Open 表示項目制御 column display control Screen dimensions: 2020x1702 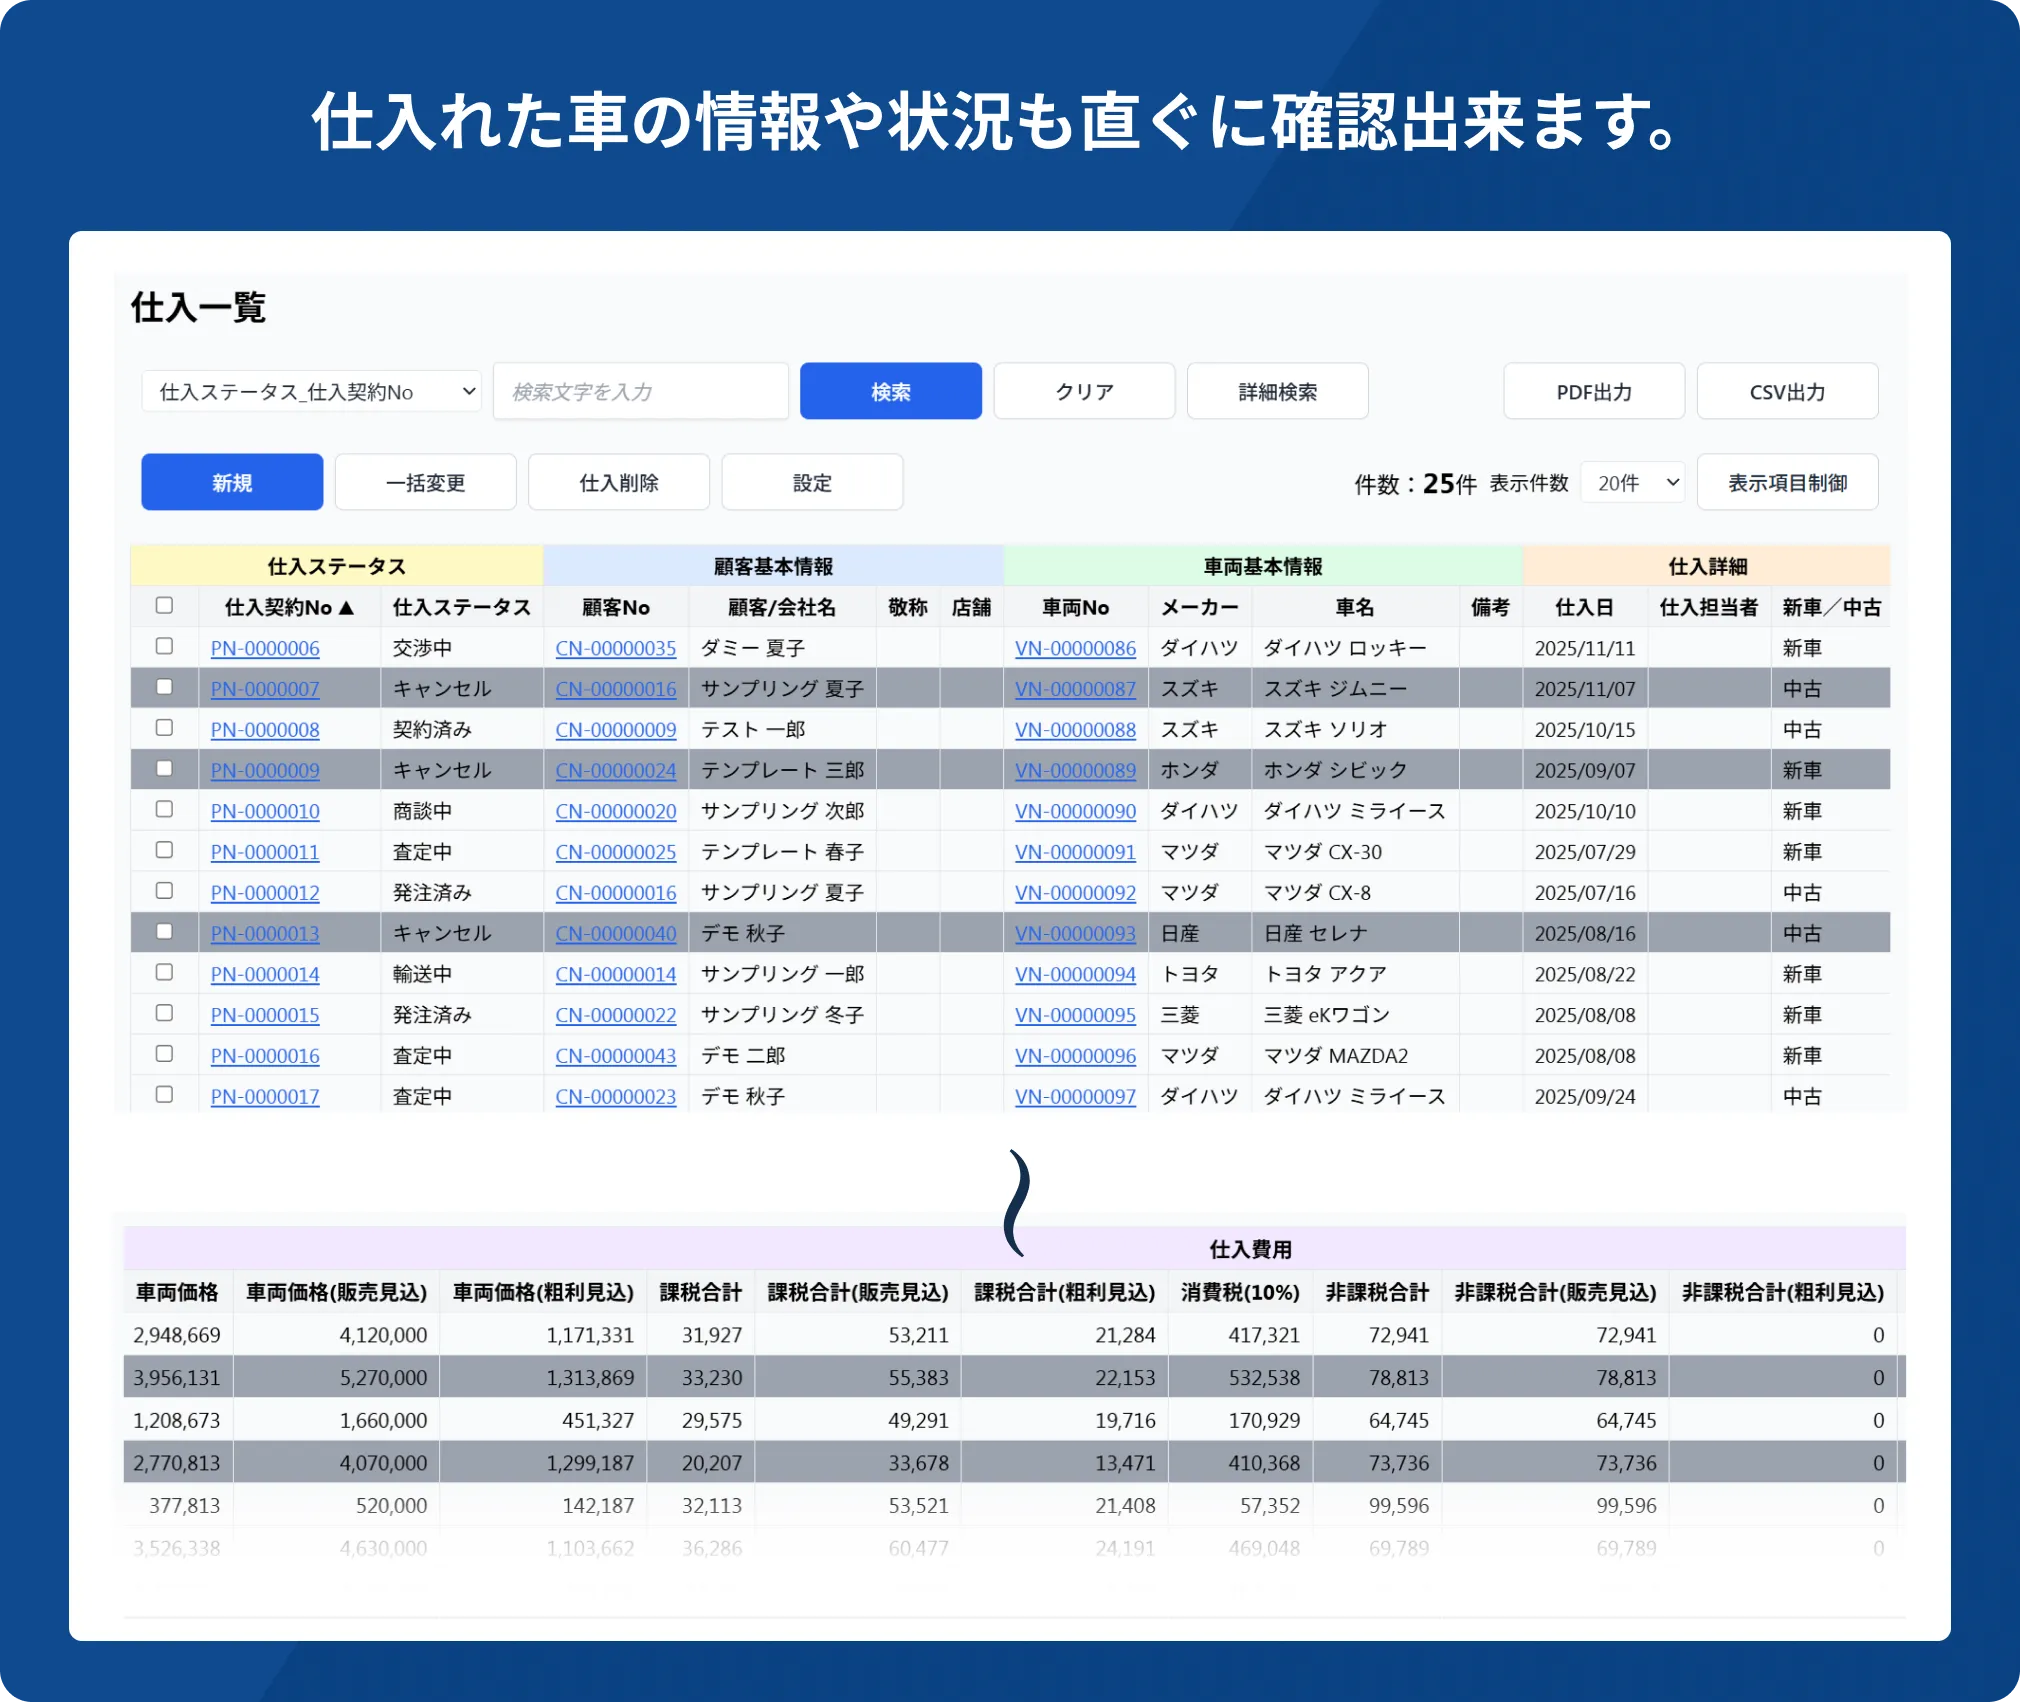tap(1787, 482)
